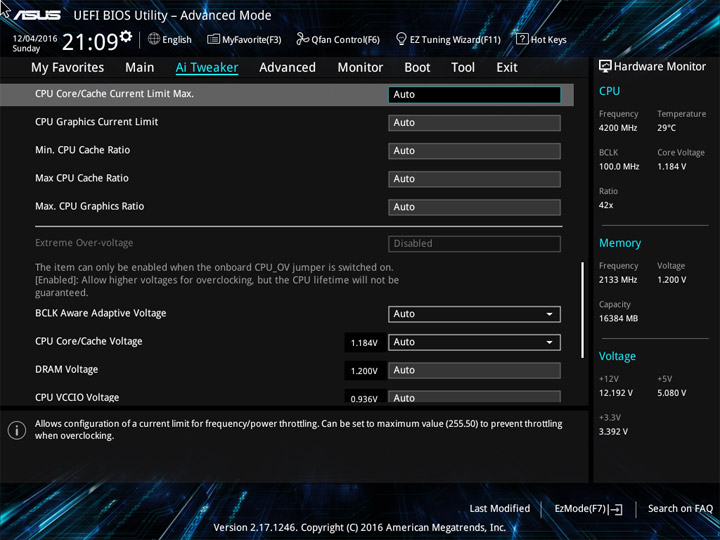Click the 29°C CPU temperature value
720x540 pixels.
(666, 128)
